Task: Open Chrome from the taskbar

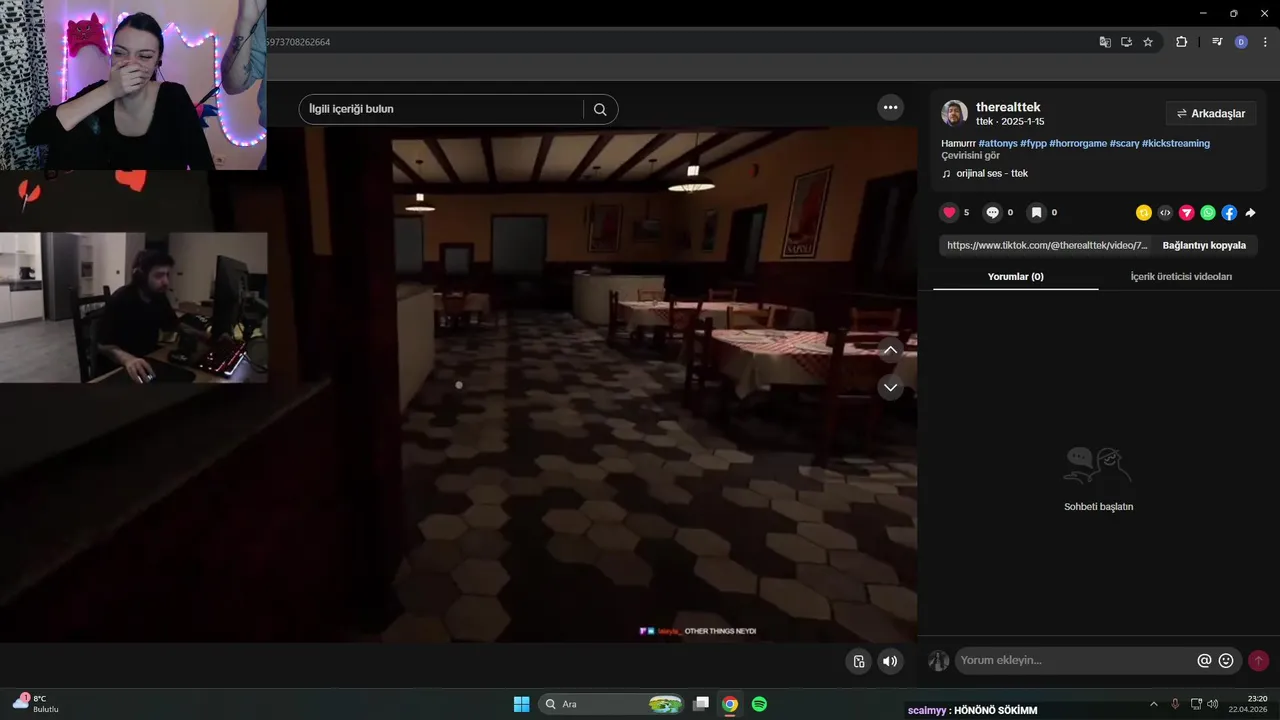Action: point(730,704)
